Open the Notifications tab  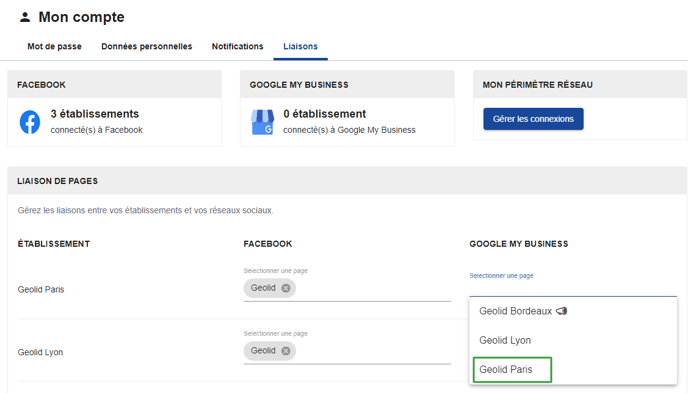[x=237, y=46]
